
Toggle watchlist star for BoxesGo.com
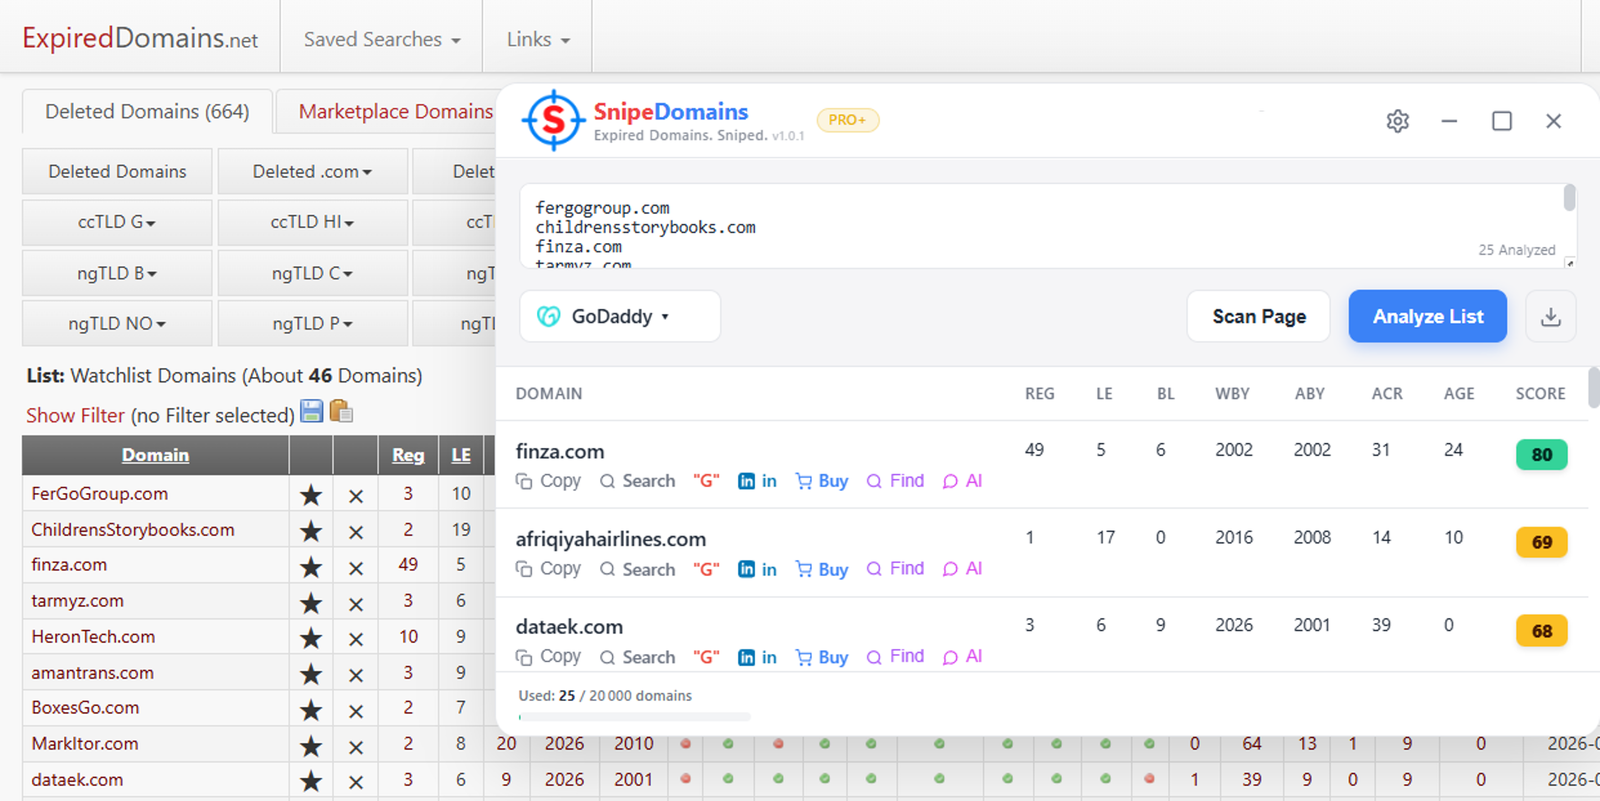click(x=311, y=710)
